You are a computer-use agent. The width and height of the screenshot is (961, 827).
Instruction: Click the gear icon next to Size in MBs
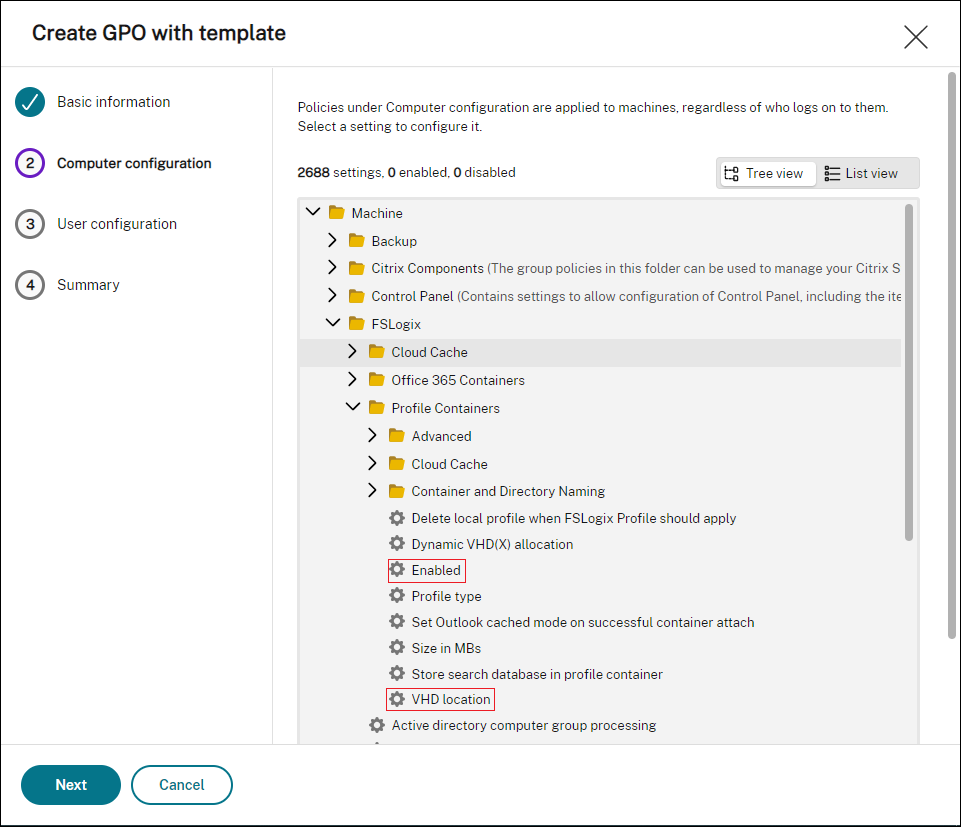(397, 648)
